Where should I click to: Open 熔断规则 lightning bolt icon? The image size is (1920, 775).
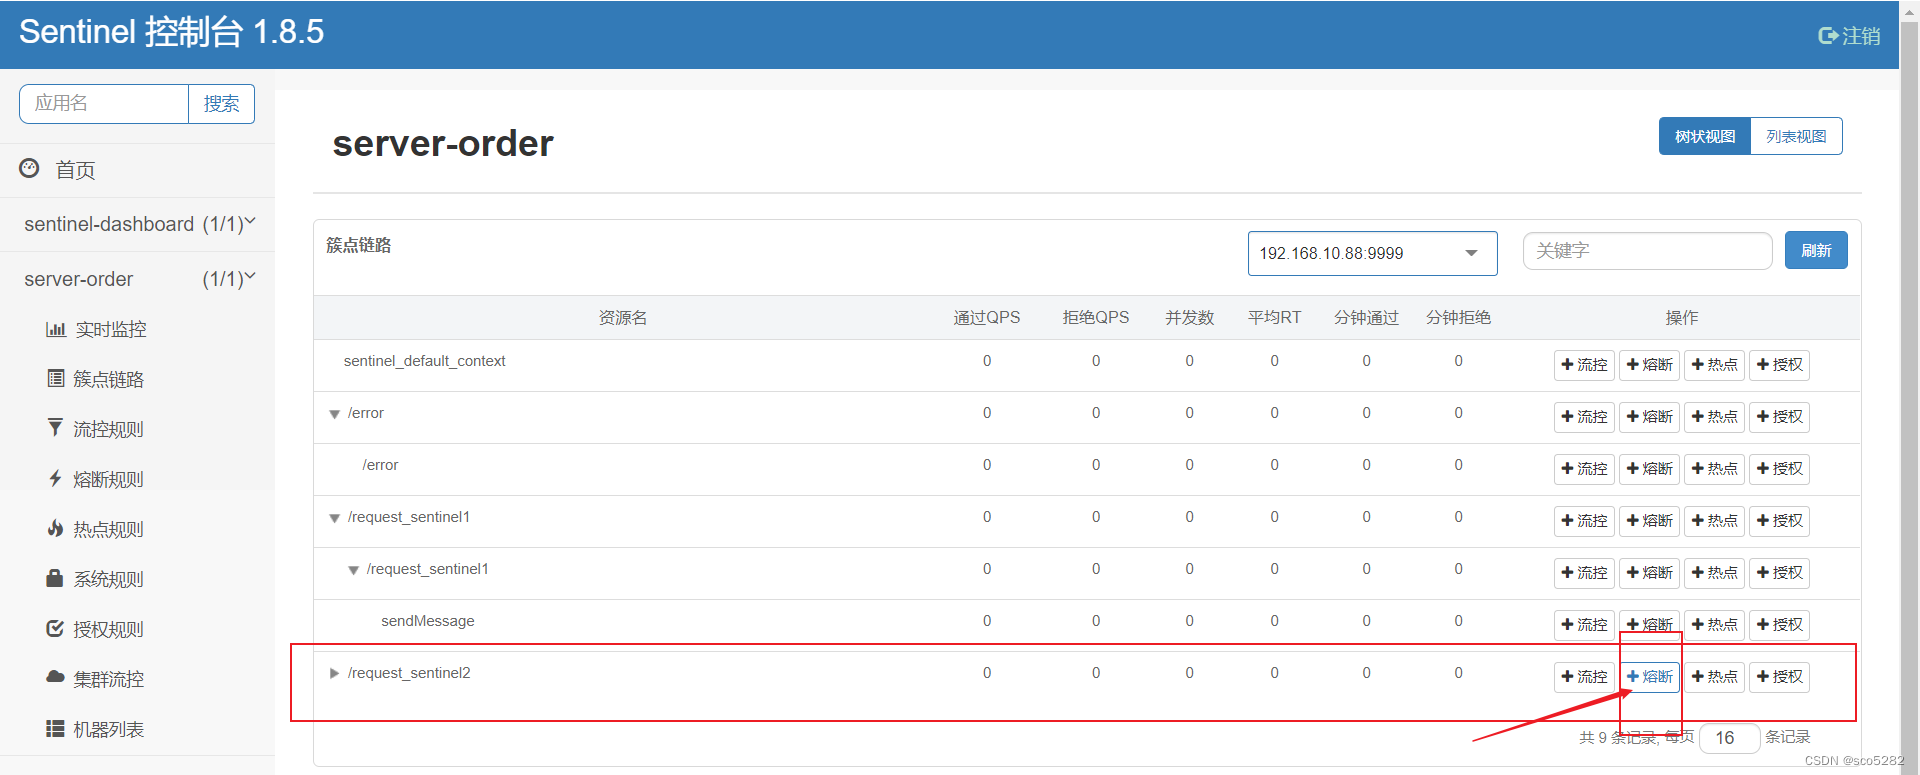55,478
